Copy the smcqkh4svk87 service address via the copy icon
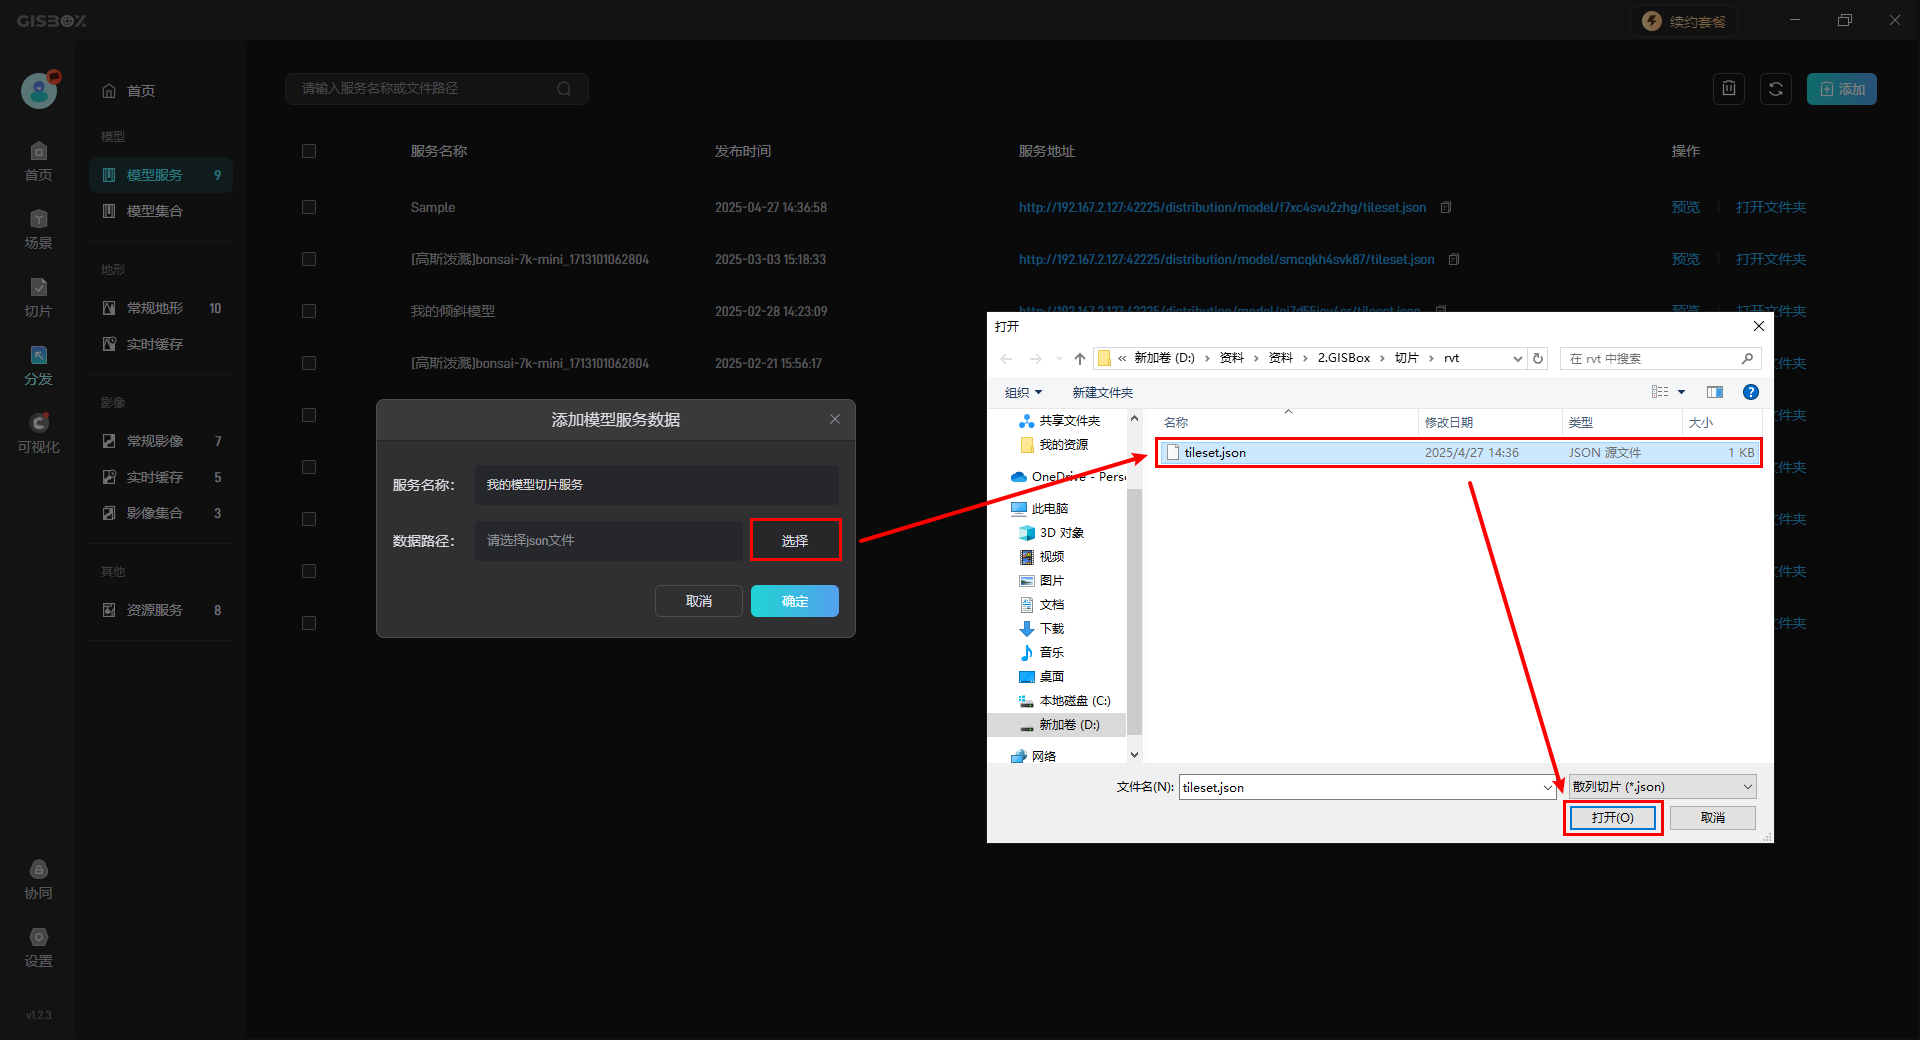 [1453, 259]
